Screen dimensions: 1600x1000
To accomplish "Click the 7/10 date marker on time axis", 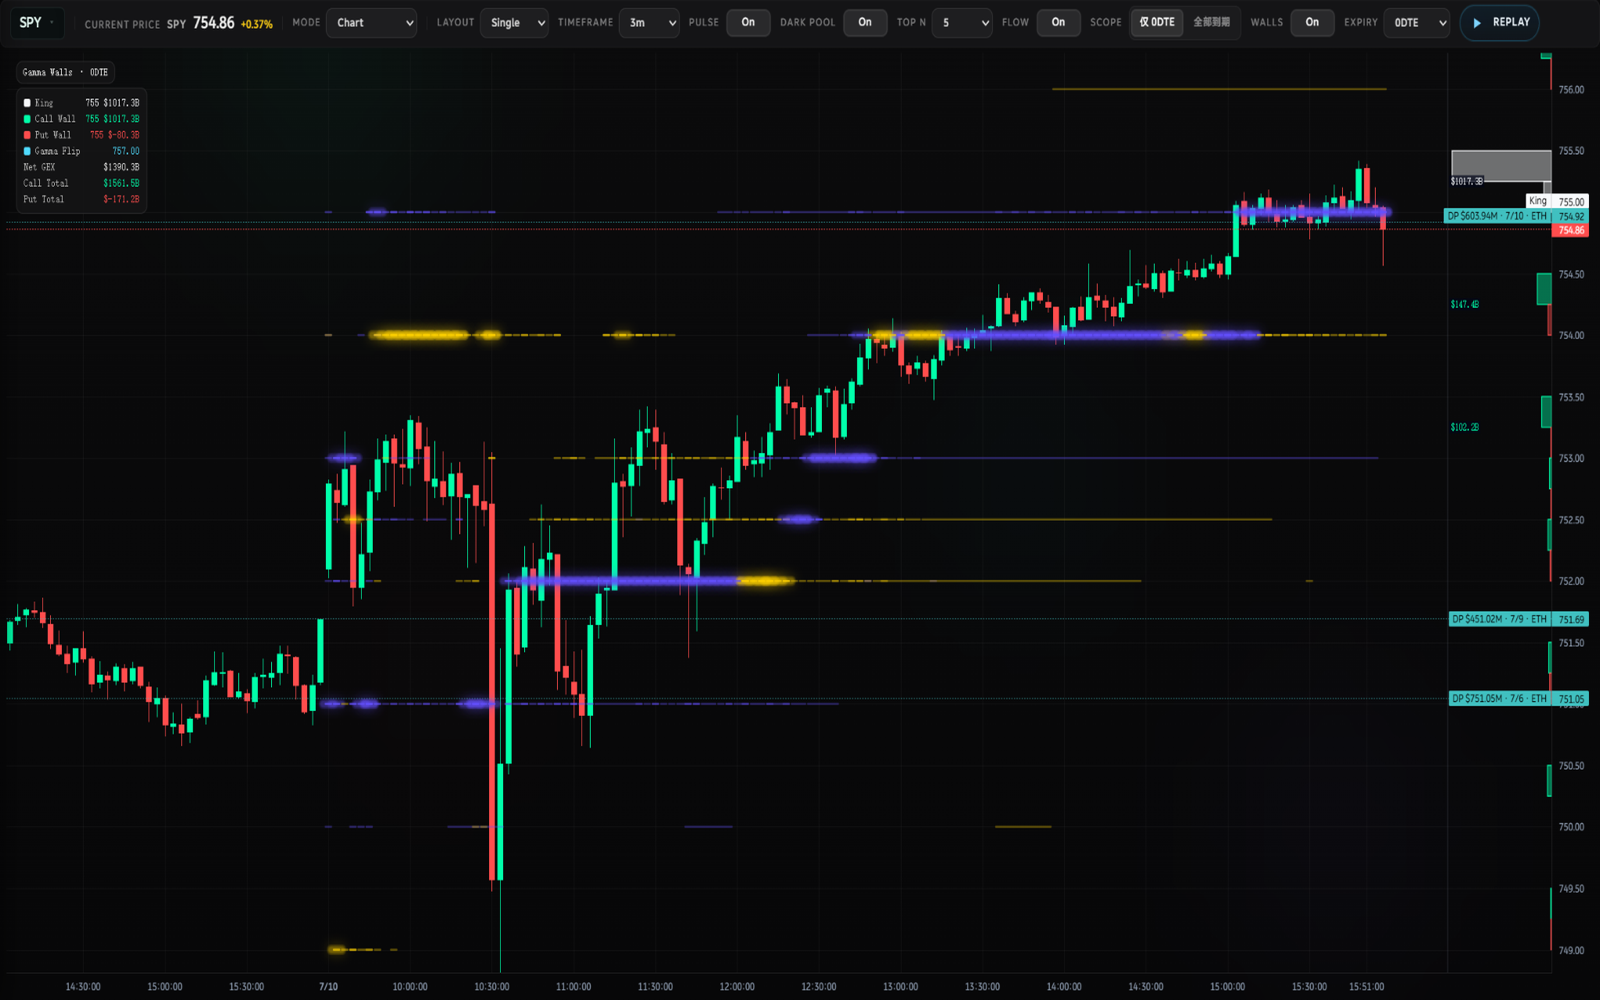I will click(x=328, y=987).
